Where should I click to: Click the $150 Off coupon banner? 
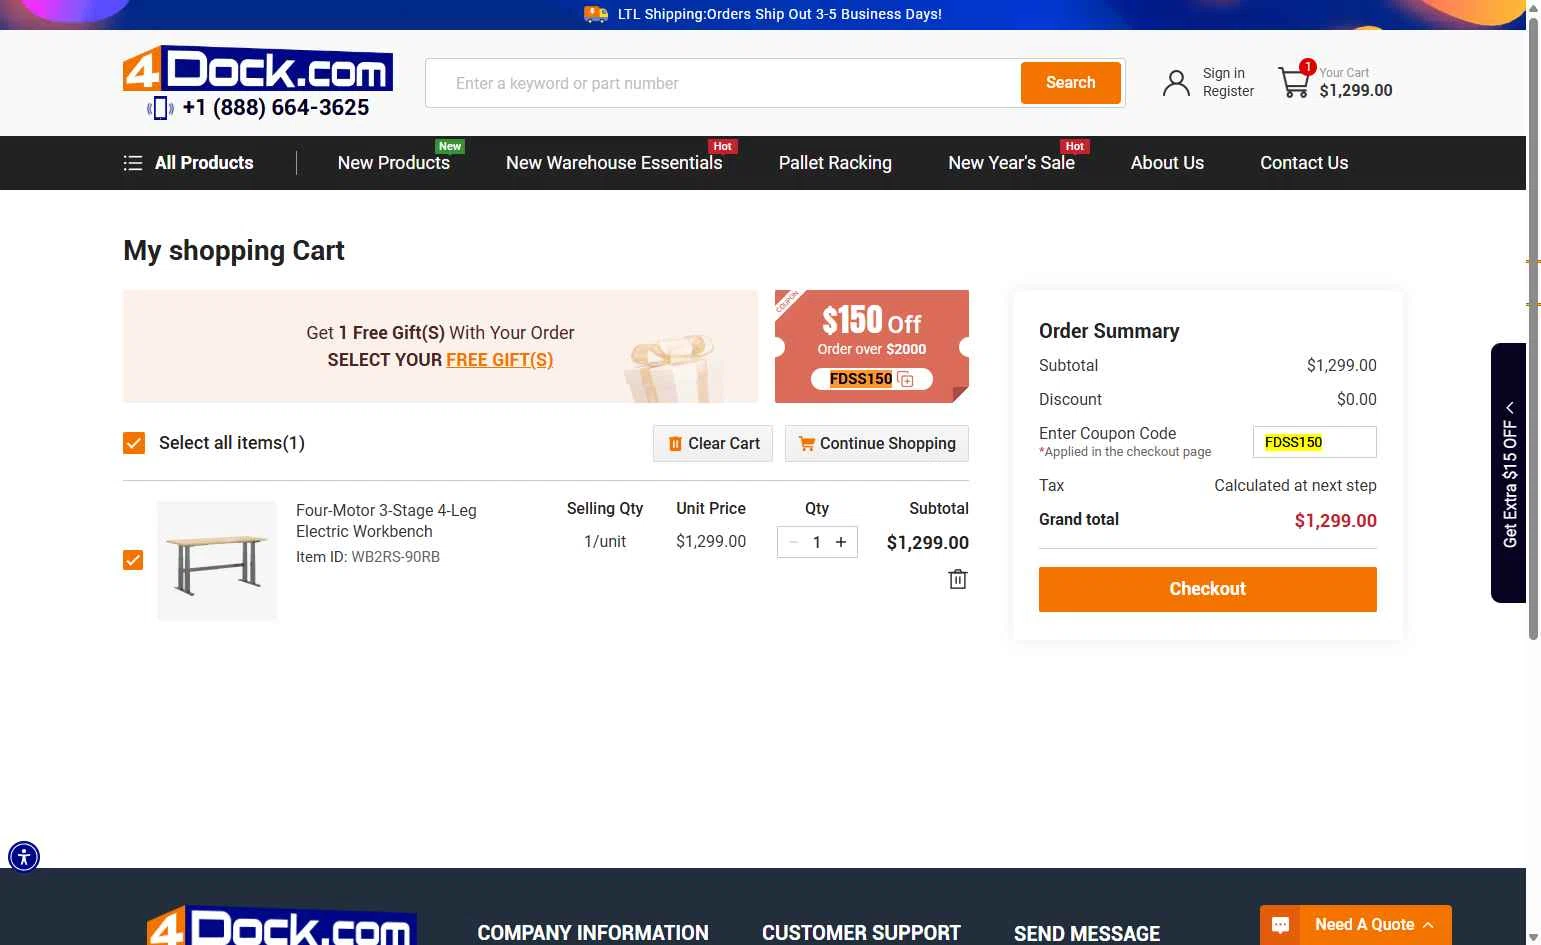click(x=872, y=346)
